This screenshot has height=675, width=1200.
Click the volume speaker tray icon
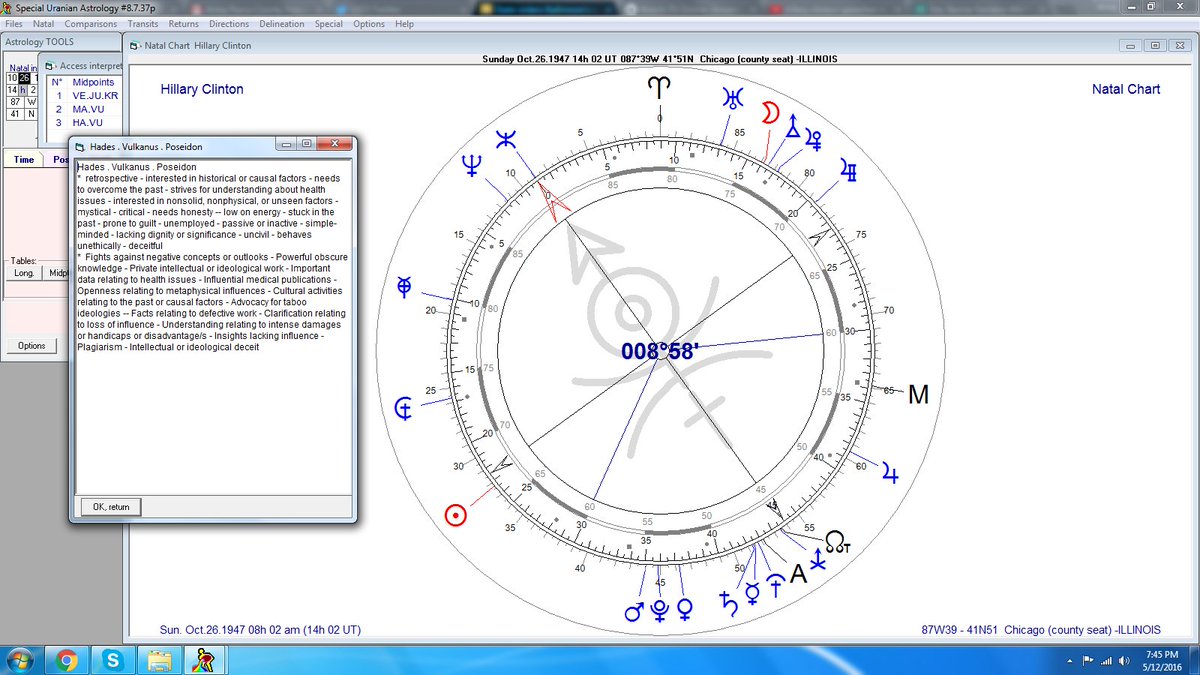(x=1126, y=661)
